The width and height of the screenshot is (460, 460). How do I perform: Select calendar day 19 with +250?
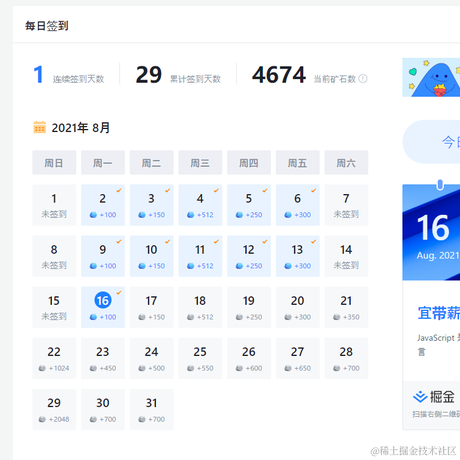249,307
